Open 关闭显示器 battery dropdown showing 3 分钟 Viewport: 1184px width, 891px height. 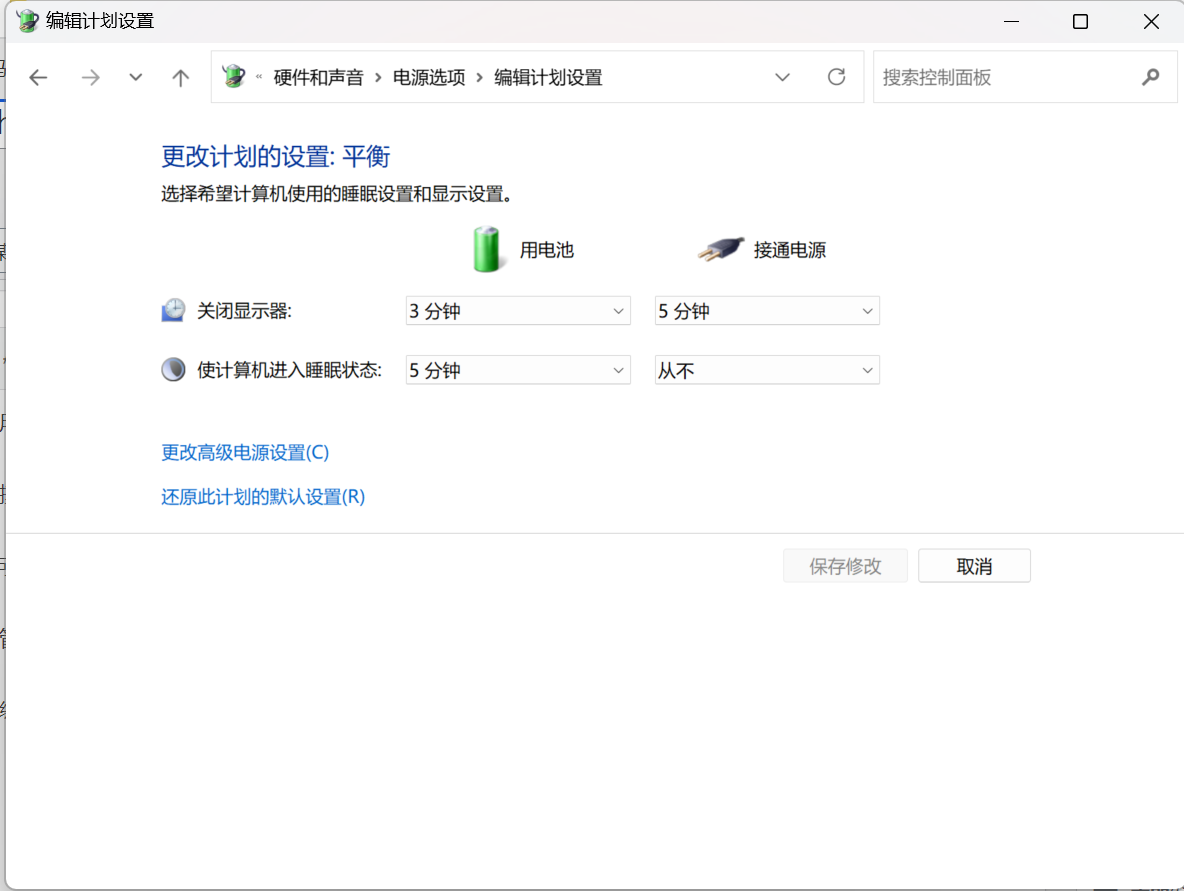(518, 311)
